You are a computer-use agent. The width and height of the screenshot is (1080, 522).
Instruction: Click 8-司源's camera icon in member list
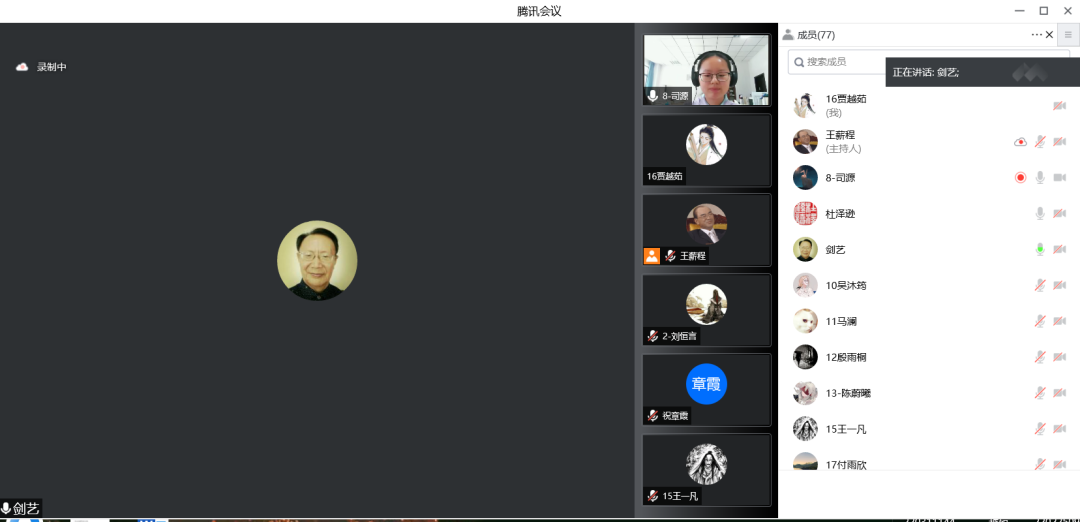(1059, 177)
